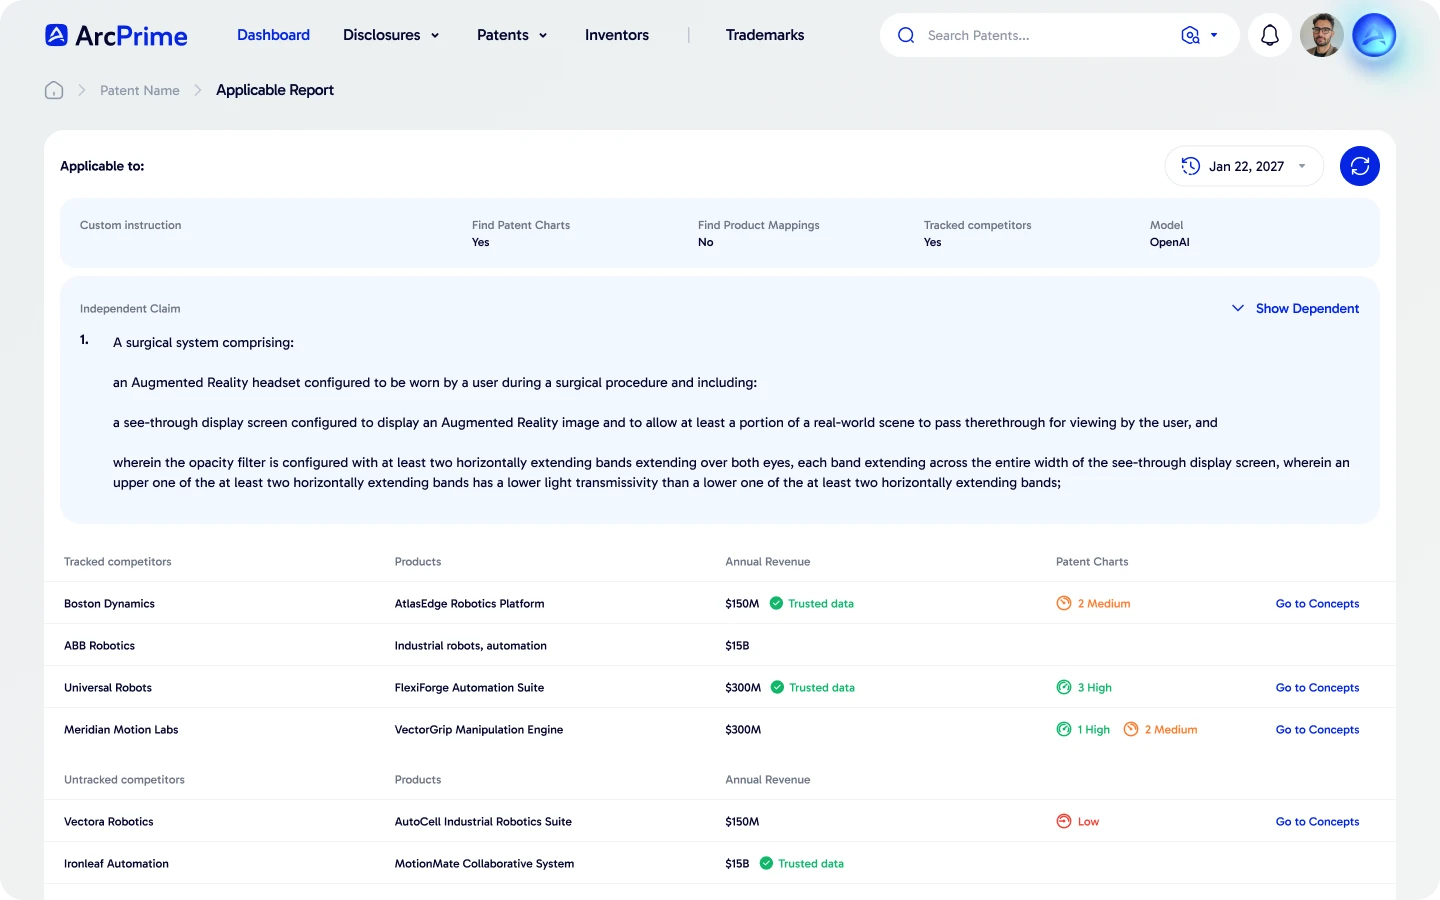1440x900 pixels.
Task: Go to Dashboard tab
Action: 273,35
